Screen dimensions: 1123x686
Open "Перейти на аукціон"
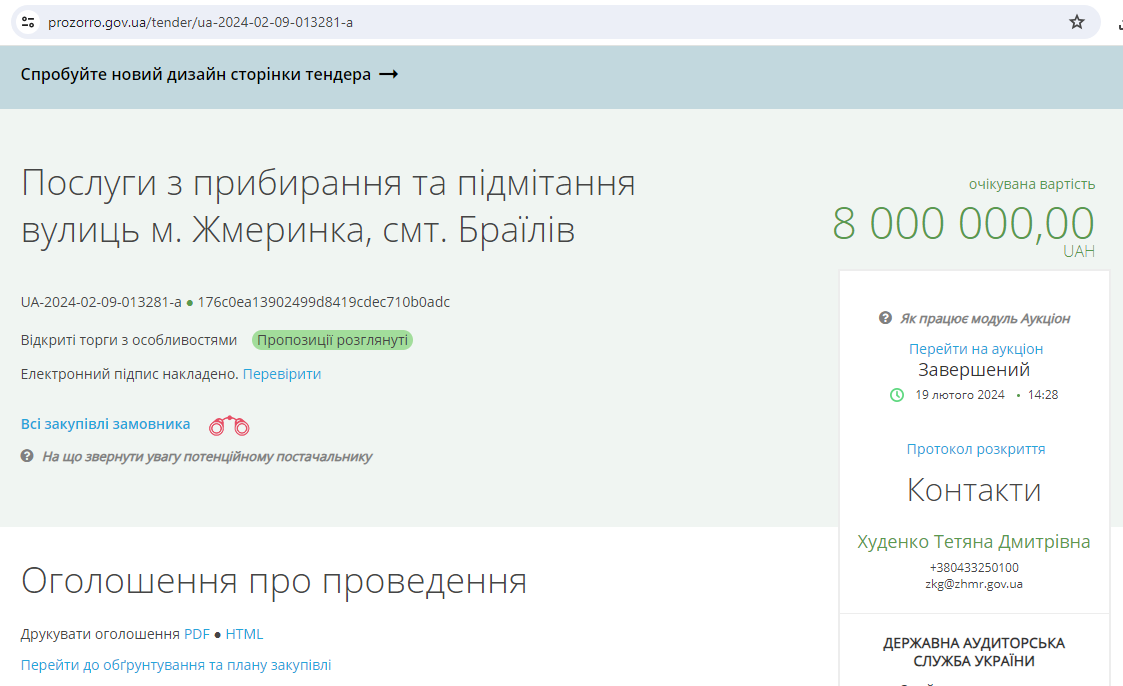tap(975, 348)
